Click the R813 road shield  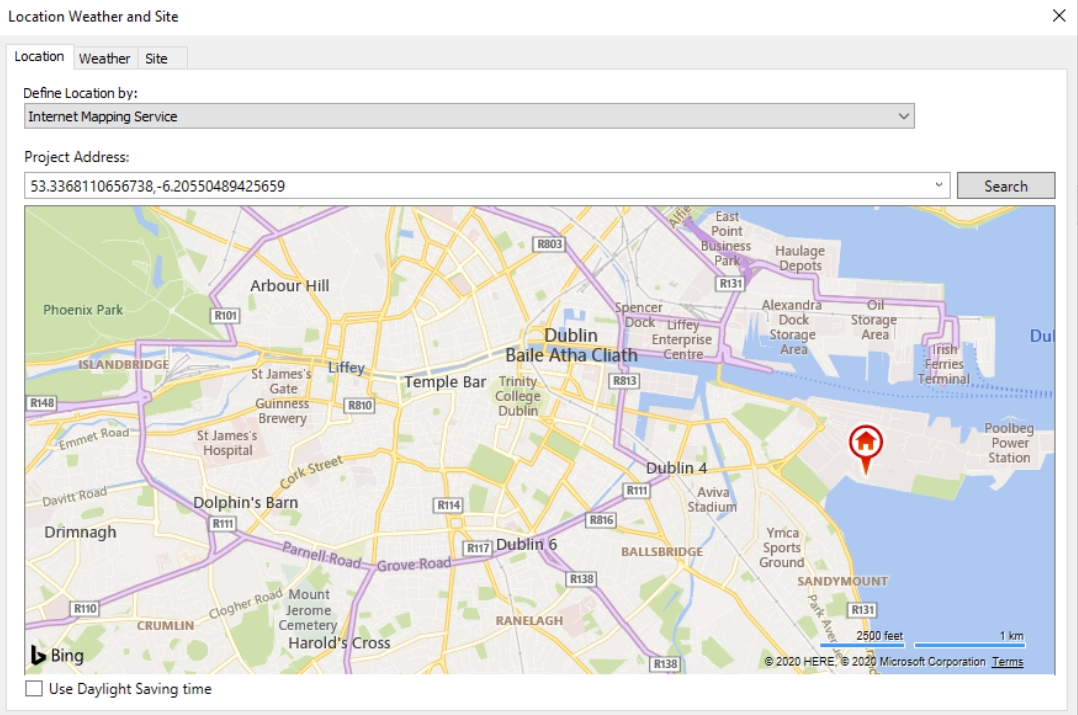click(624, 381)
